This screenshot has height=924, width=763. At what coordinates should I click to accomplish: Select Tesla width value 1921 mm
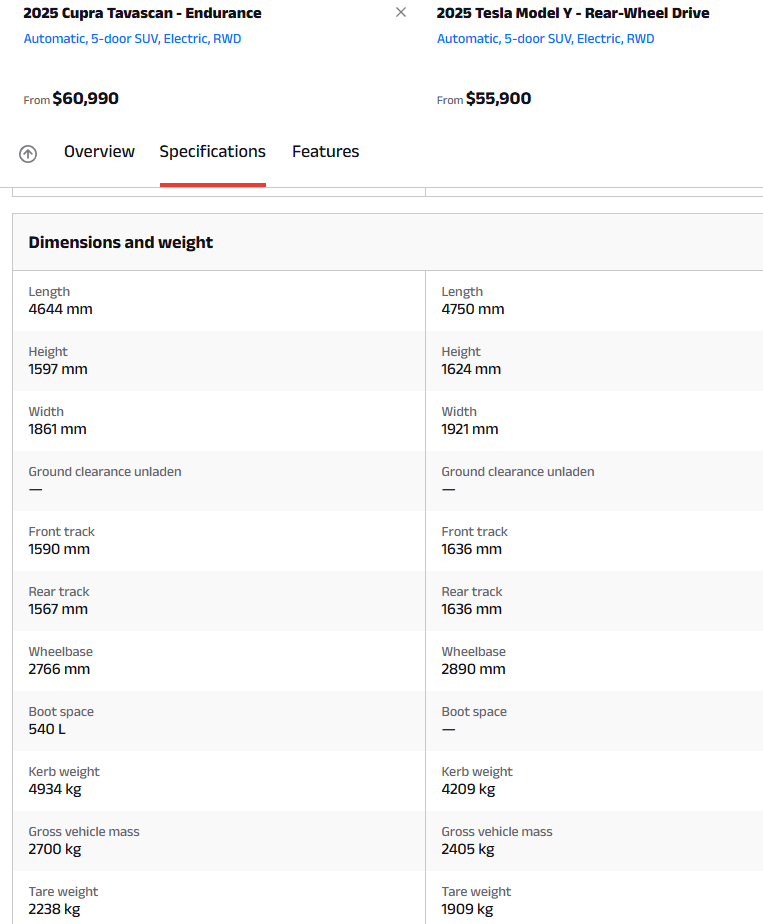470,430
